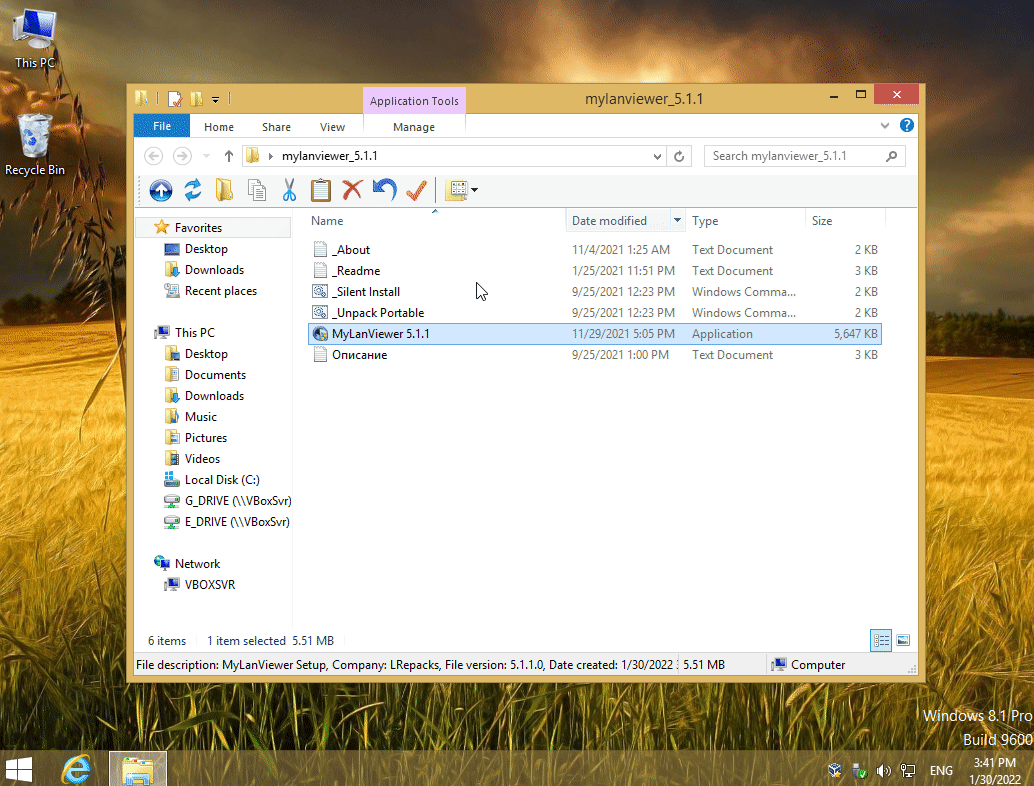
Task: Launch Internet Explorer from taskbar
Action: click(x=76, y=770)
